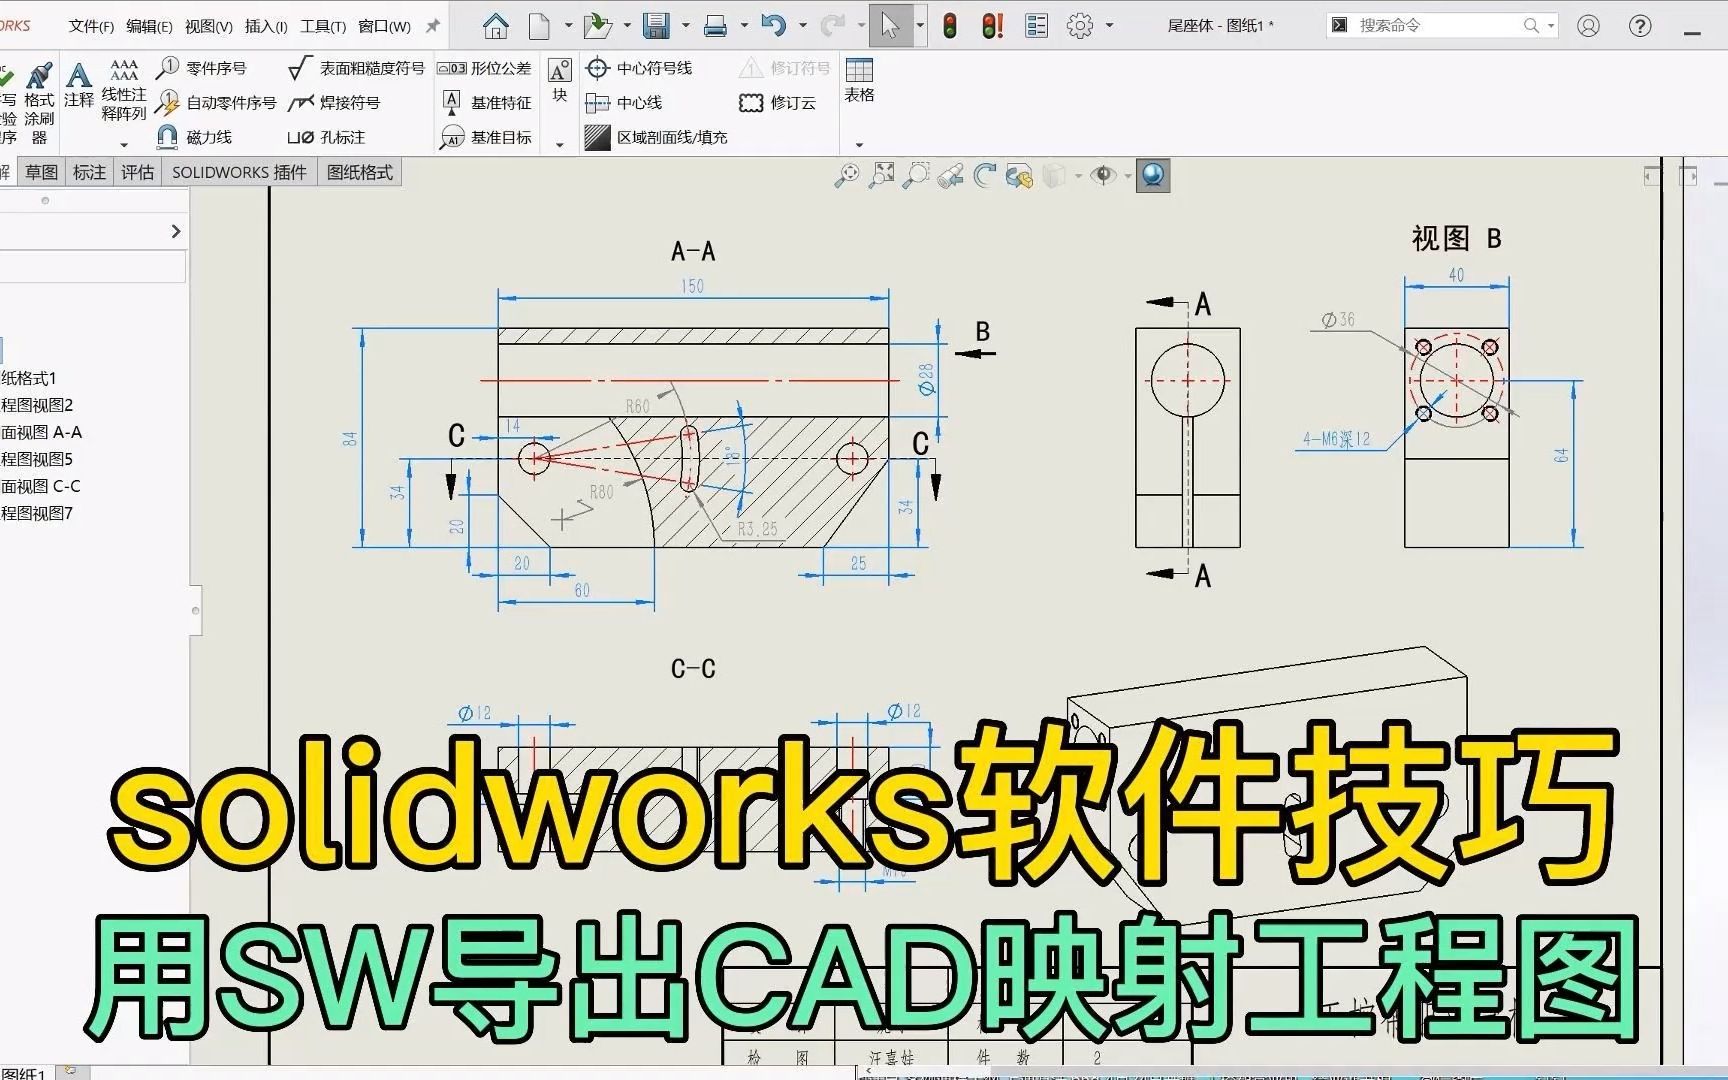This screenshot has width=1728, height=1080.
Task: Click the Rotate view icon
Action: point(985,176)
